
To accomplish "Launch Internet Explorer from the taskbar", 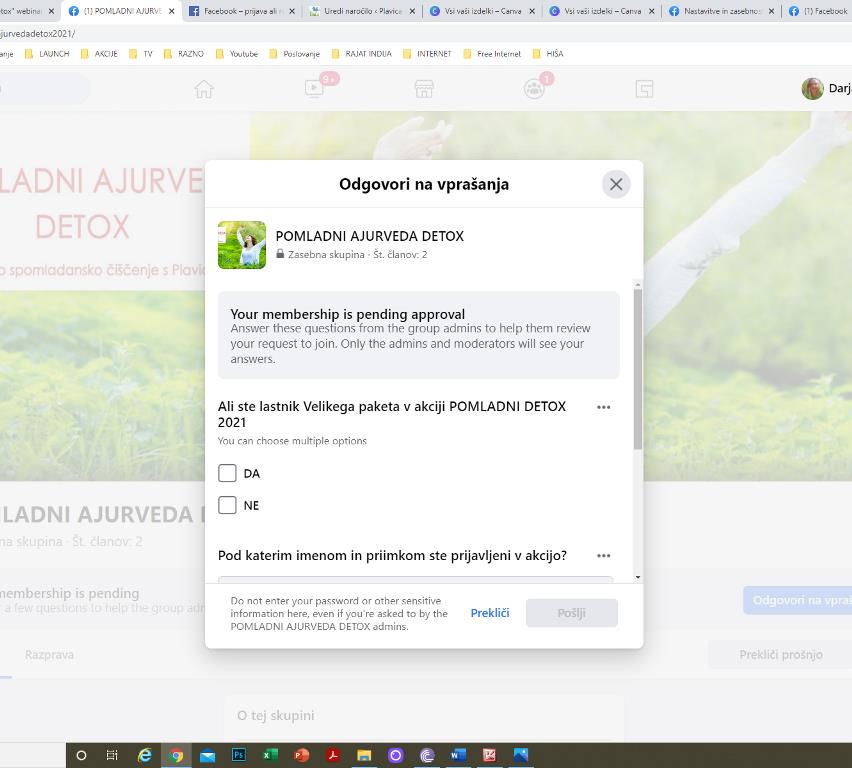I will tap(145, 755).
